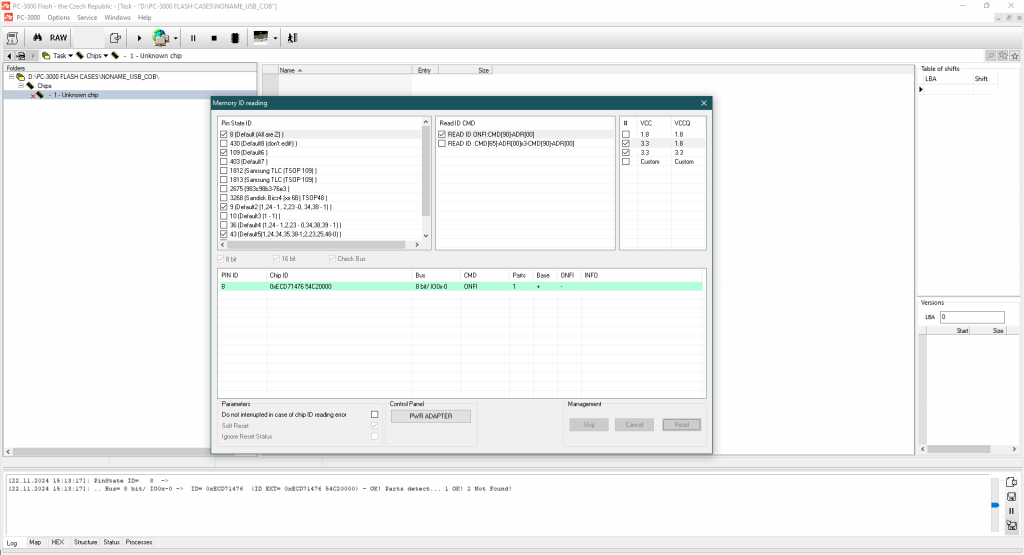The height and width of the screenshot is (555, 1024).
Task: Open the Task breadcrumb dropdown arrow
Action: coord(71,56)
